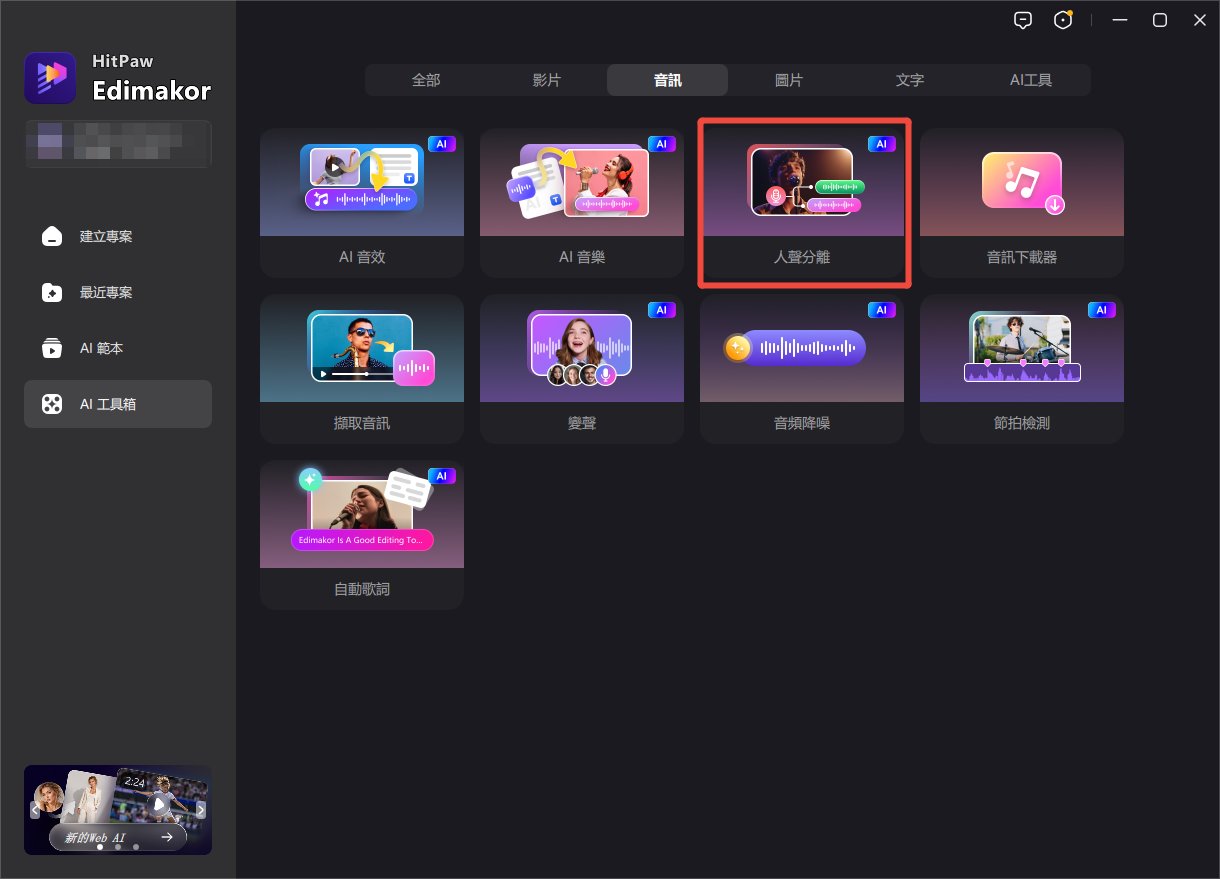
Task: Switch to the 影片 tab
Action: point(547,80)
